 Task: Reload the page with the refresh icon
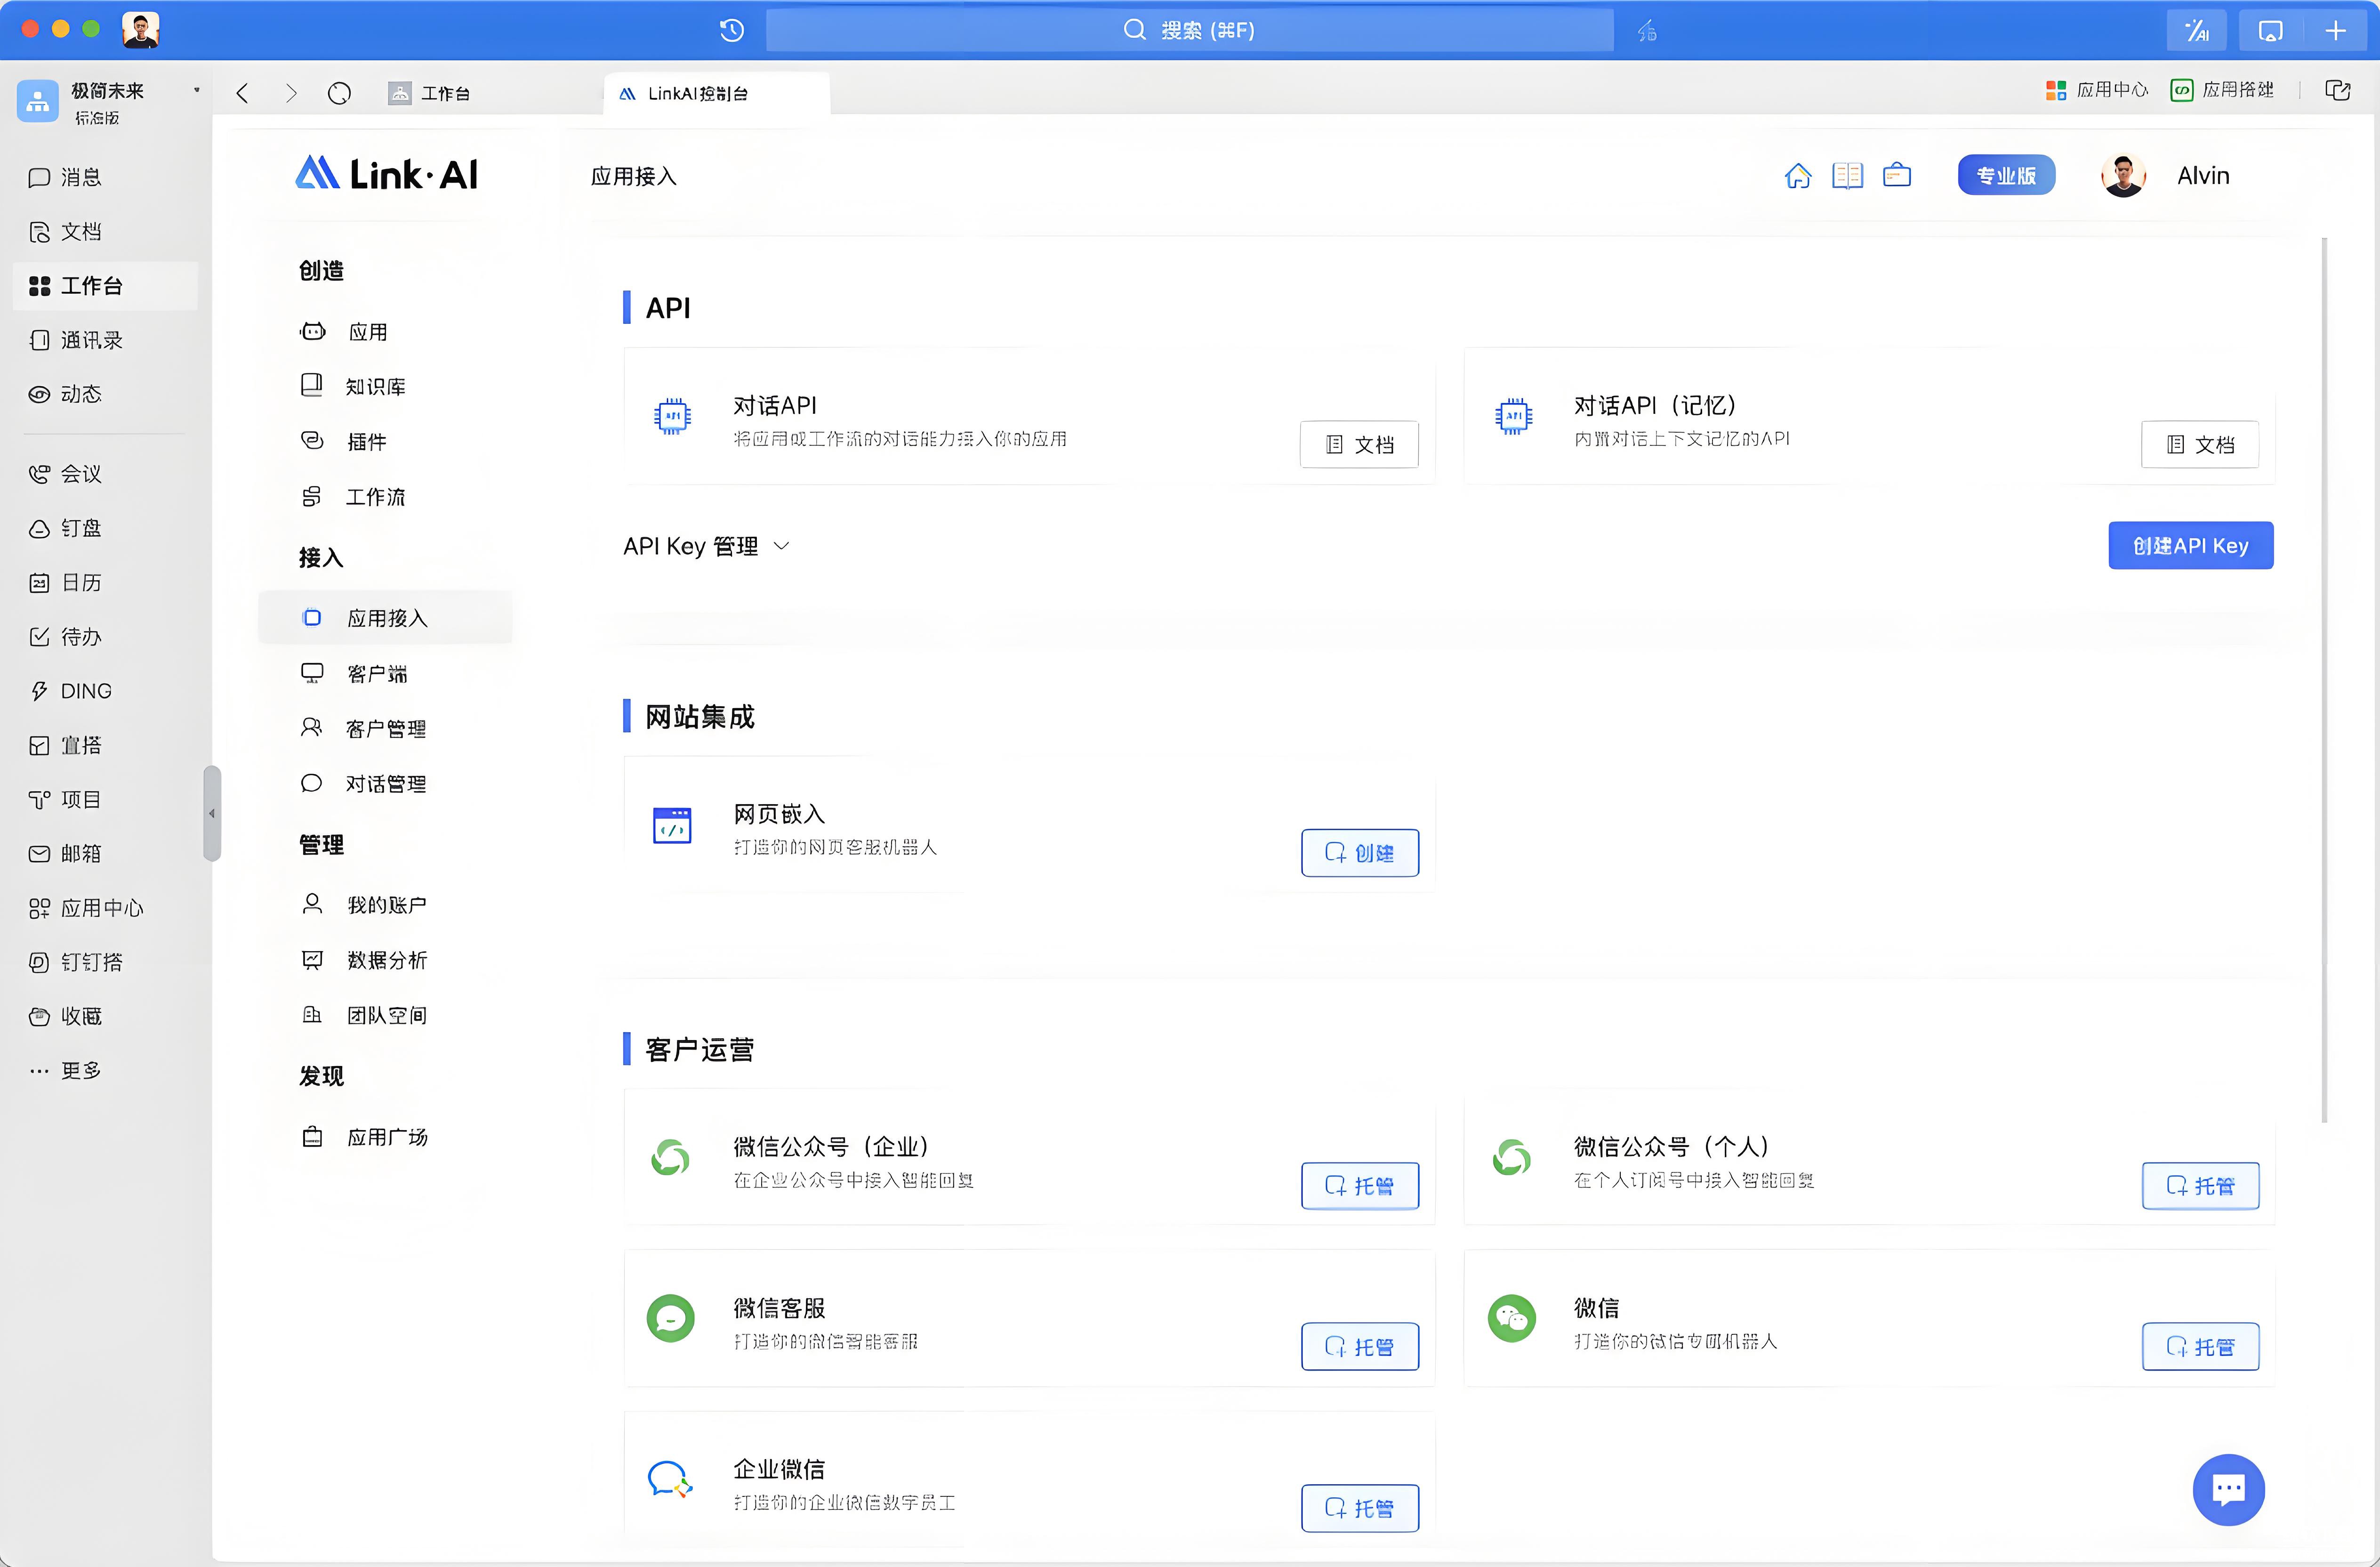(x=339, y=93)
